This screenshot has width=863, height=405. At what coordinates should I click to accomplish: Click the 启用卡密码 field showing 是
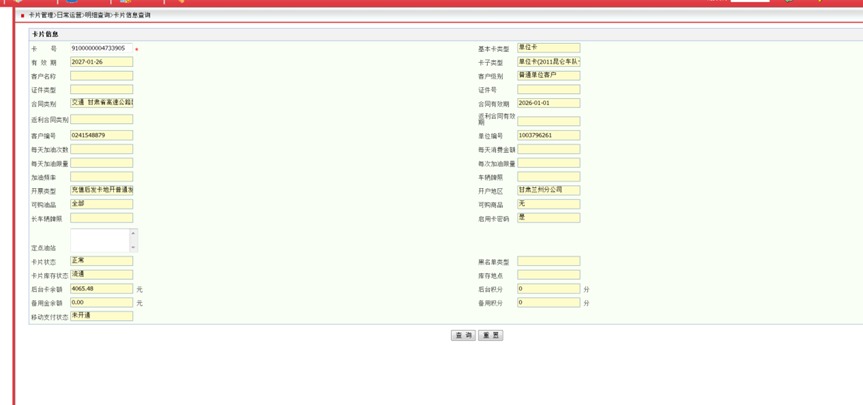point(548,218)
